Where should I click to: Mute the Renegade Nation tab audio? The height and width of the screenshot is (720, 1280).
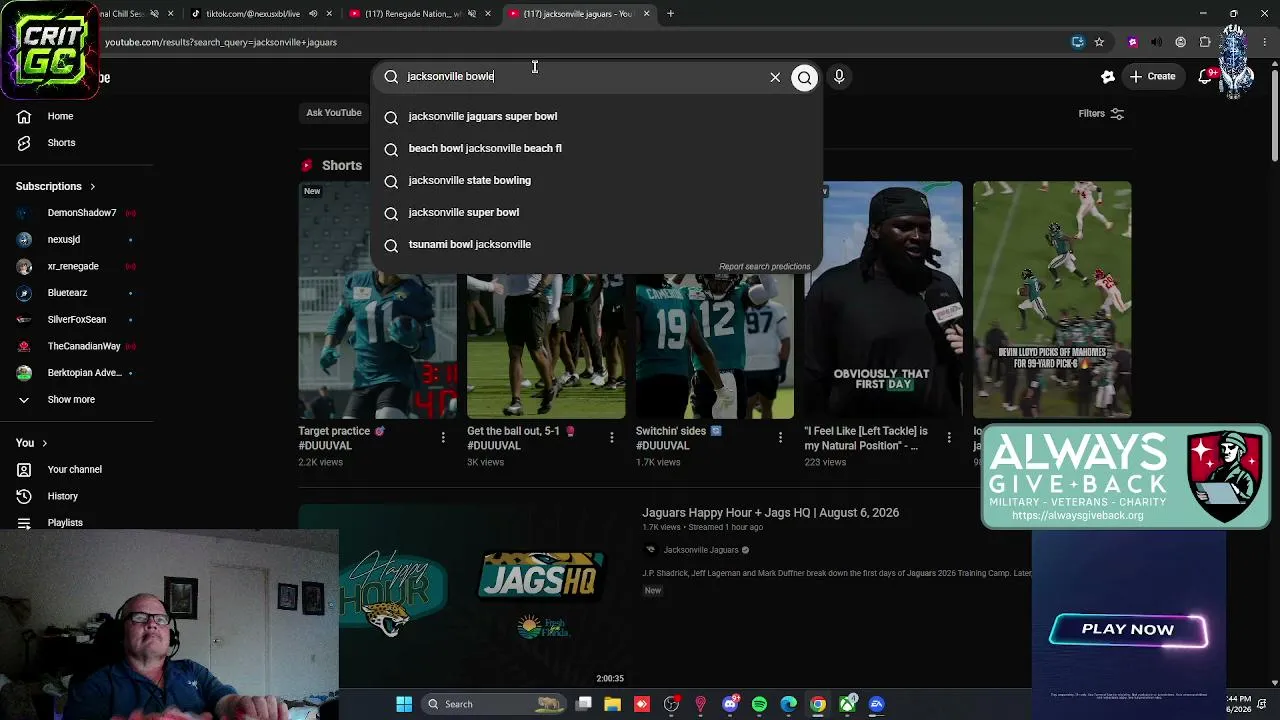pyautogui.click(x=471, y=14)
